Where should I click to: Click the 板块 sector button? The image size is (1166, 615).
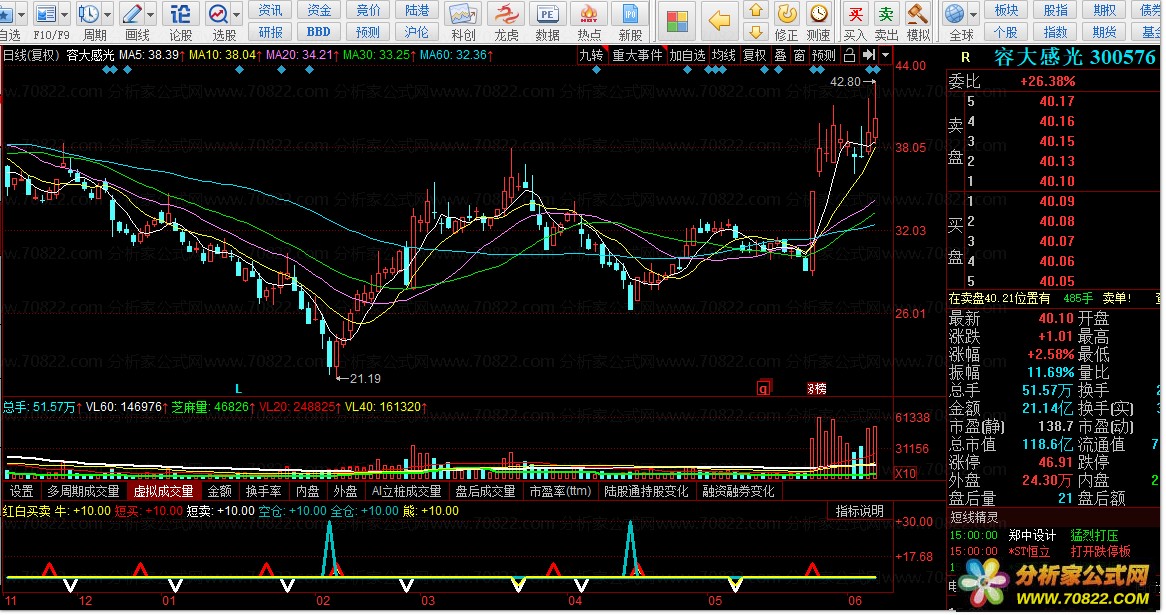(1006, 10)
